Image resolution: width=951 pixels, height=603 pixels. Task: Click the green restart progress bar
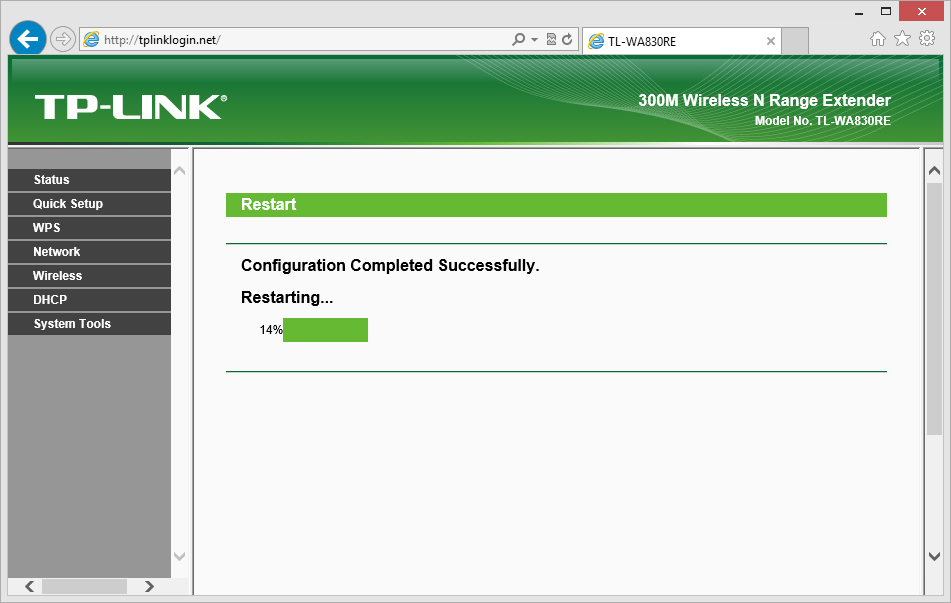(325, 330)
